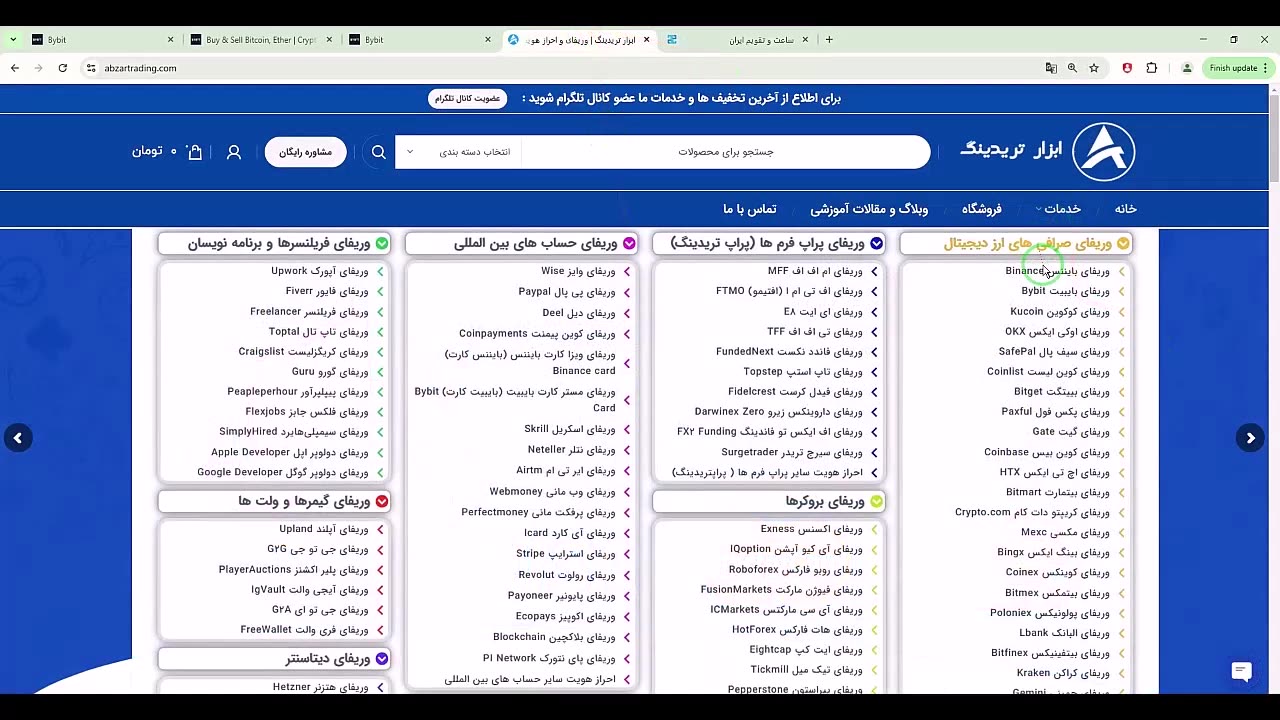Open the browser zoom icon

click(x=1072, y=68)
